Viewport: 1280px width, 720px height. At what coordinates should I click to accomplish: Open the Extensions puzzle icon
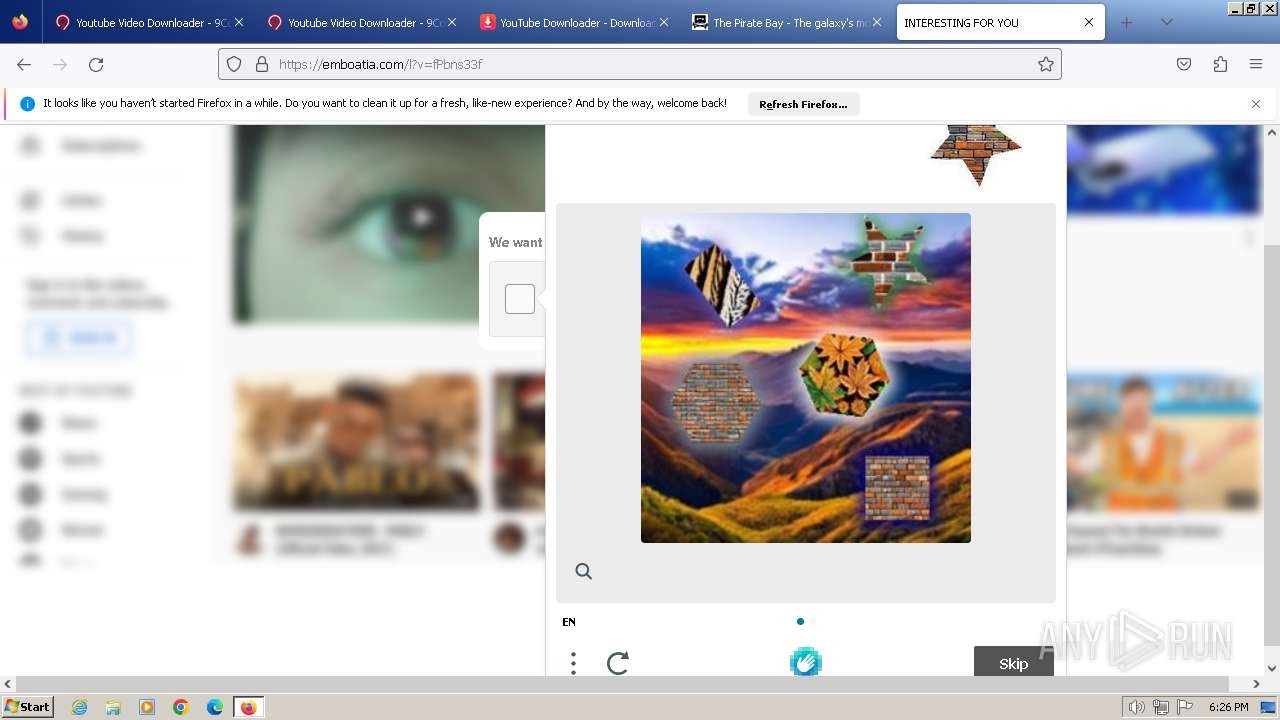[x=1220, y=64]
